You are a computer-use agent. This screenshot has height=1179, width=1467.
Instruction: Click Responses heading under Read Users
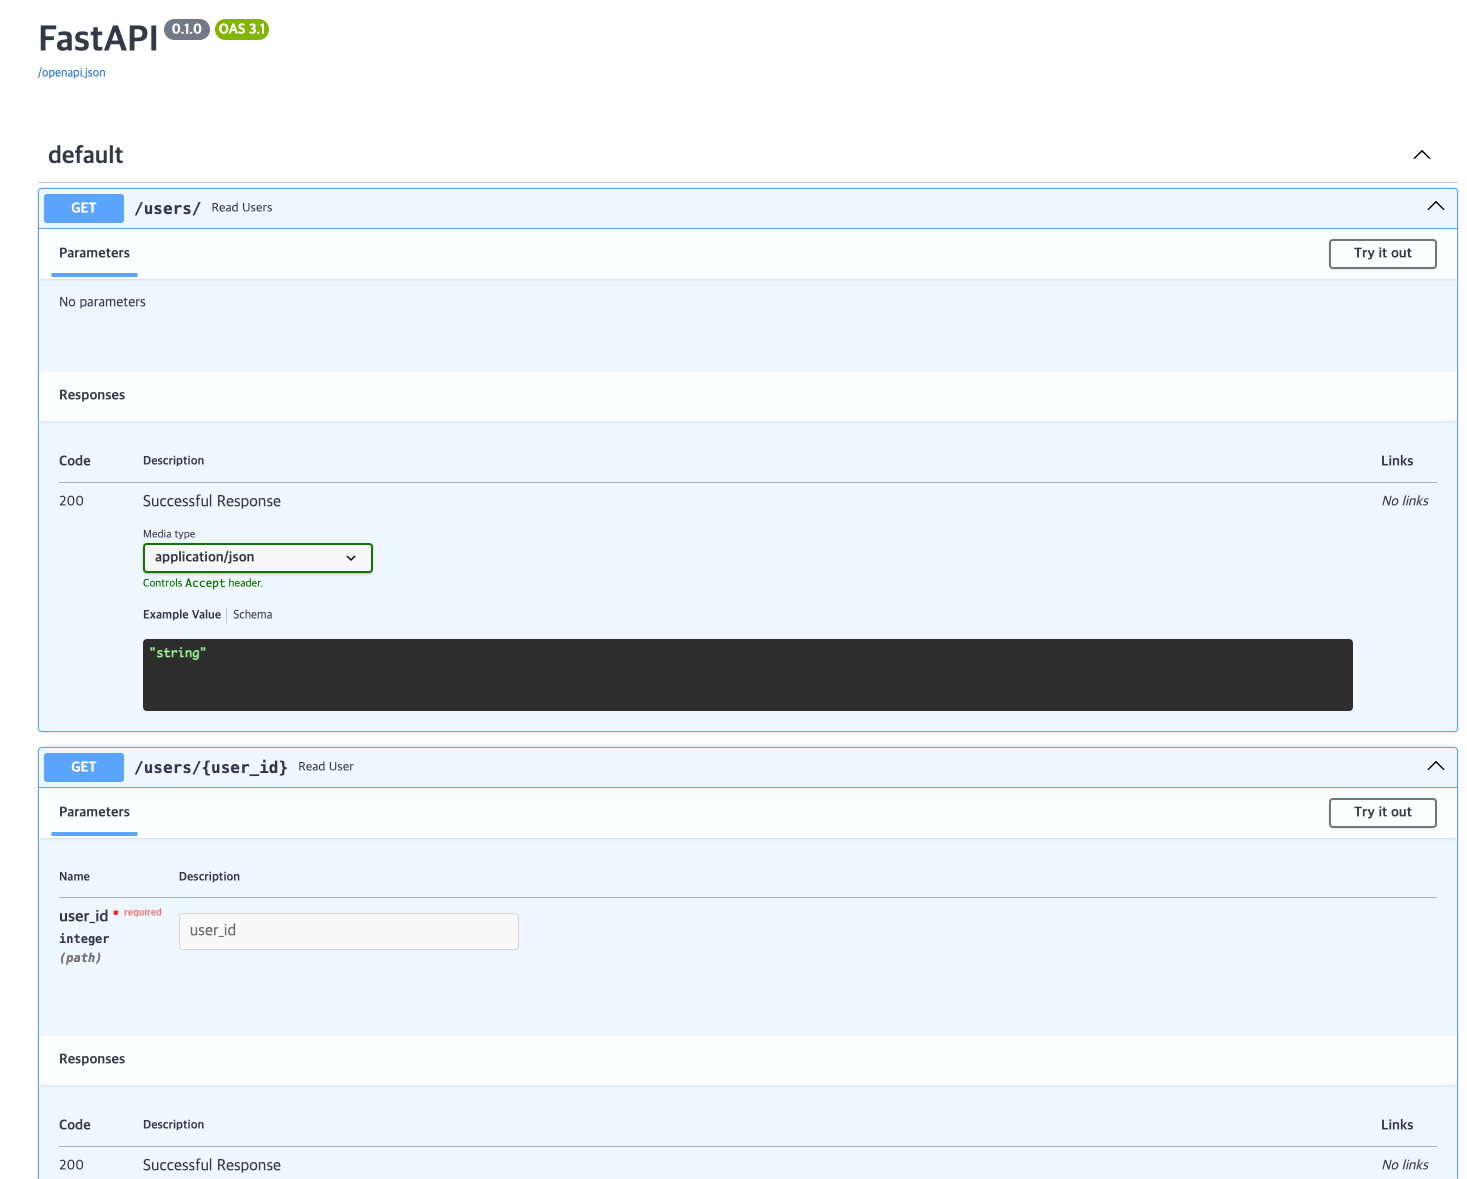[92, 395]
